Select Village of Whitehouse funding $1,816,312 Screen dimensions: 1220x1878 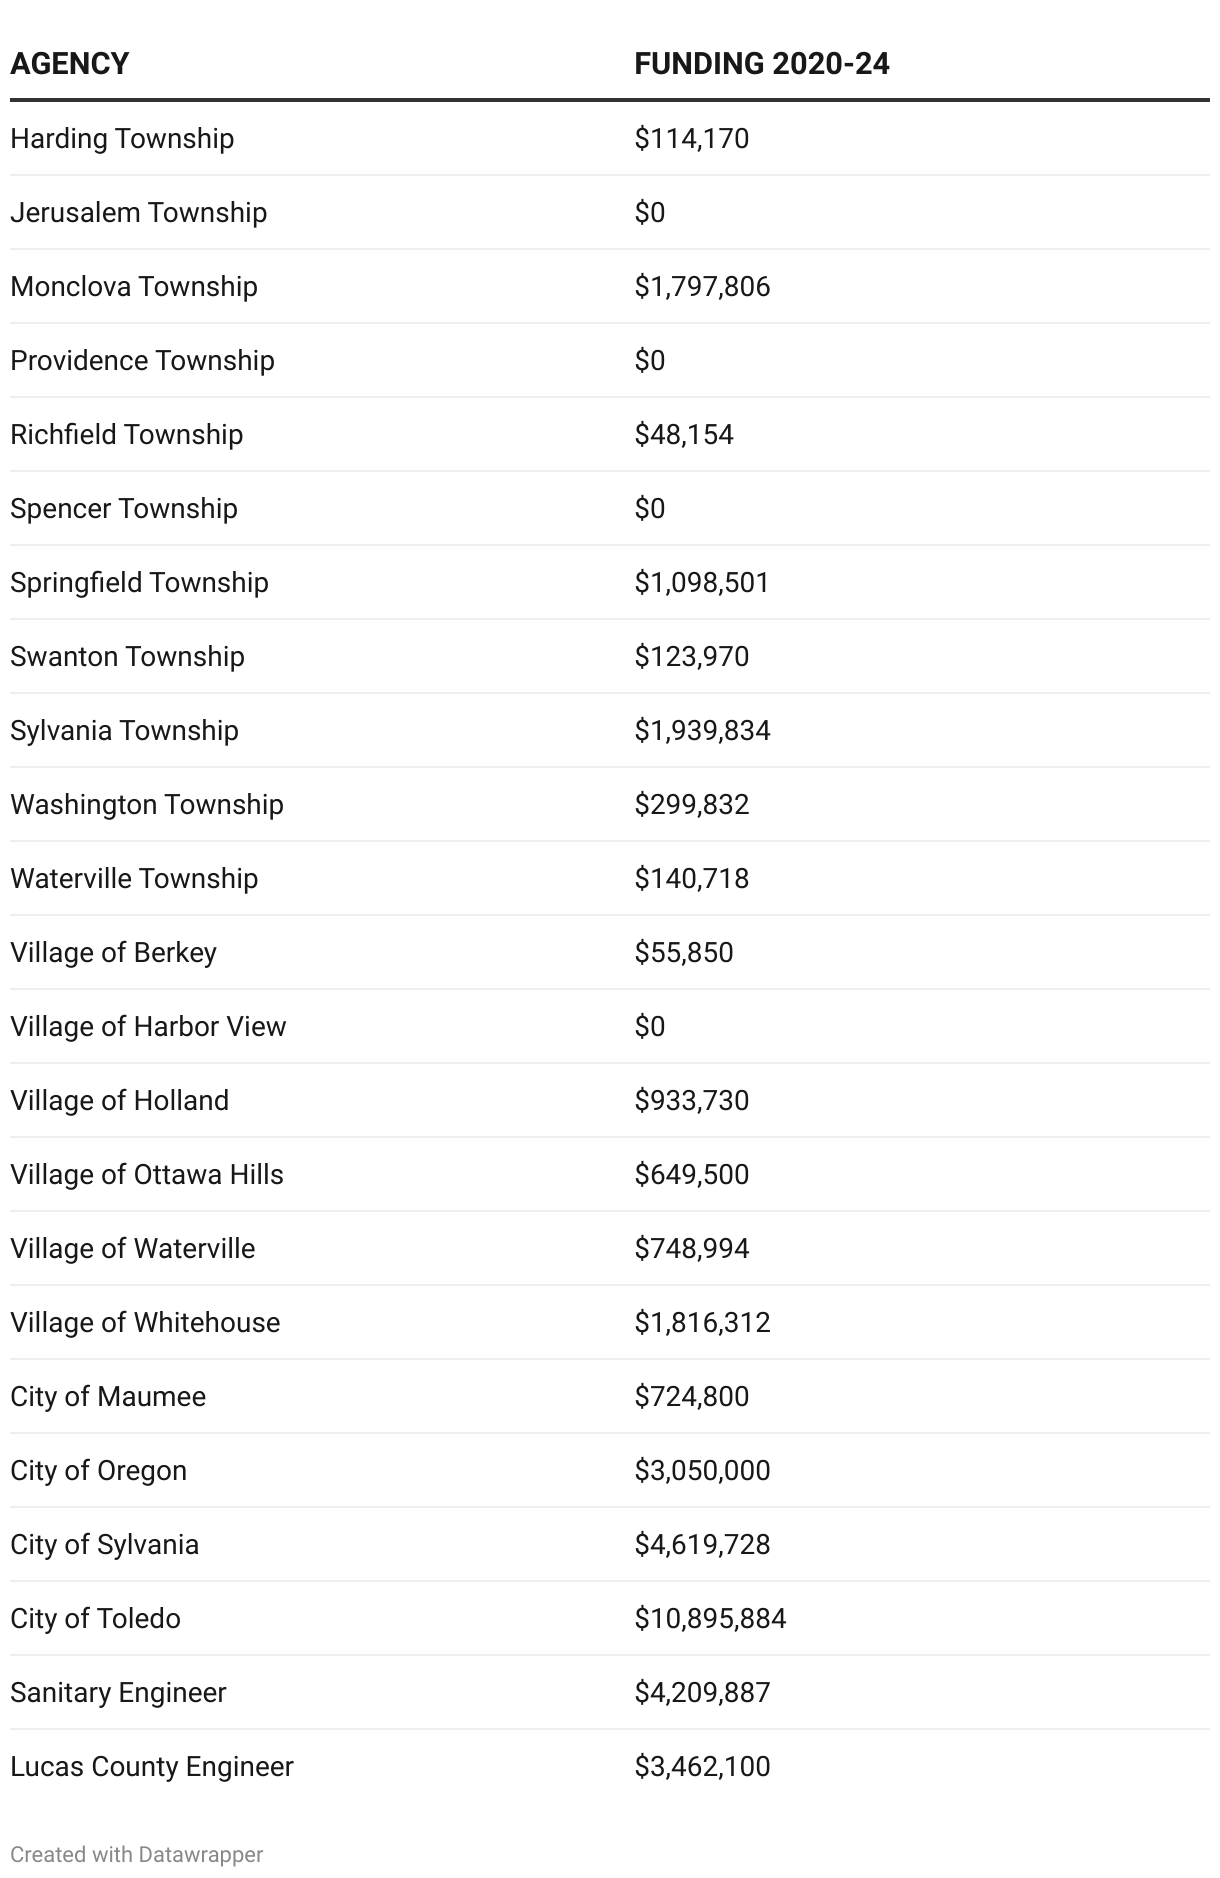point(702,1322)
